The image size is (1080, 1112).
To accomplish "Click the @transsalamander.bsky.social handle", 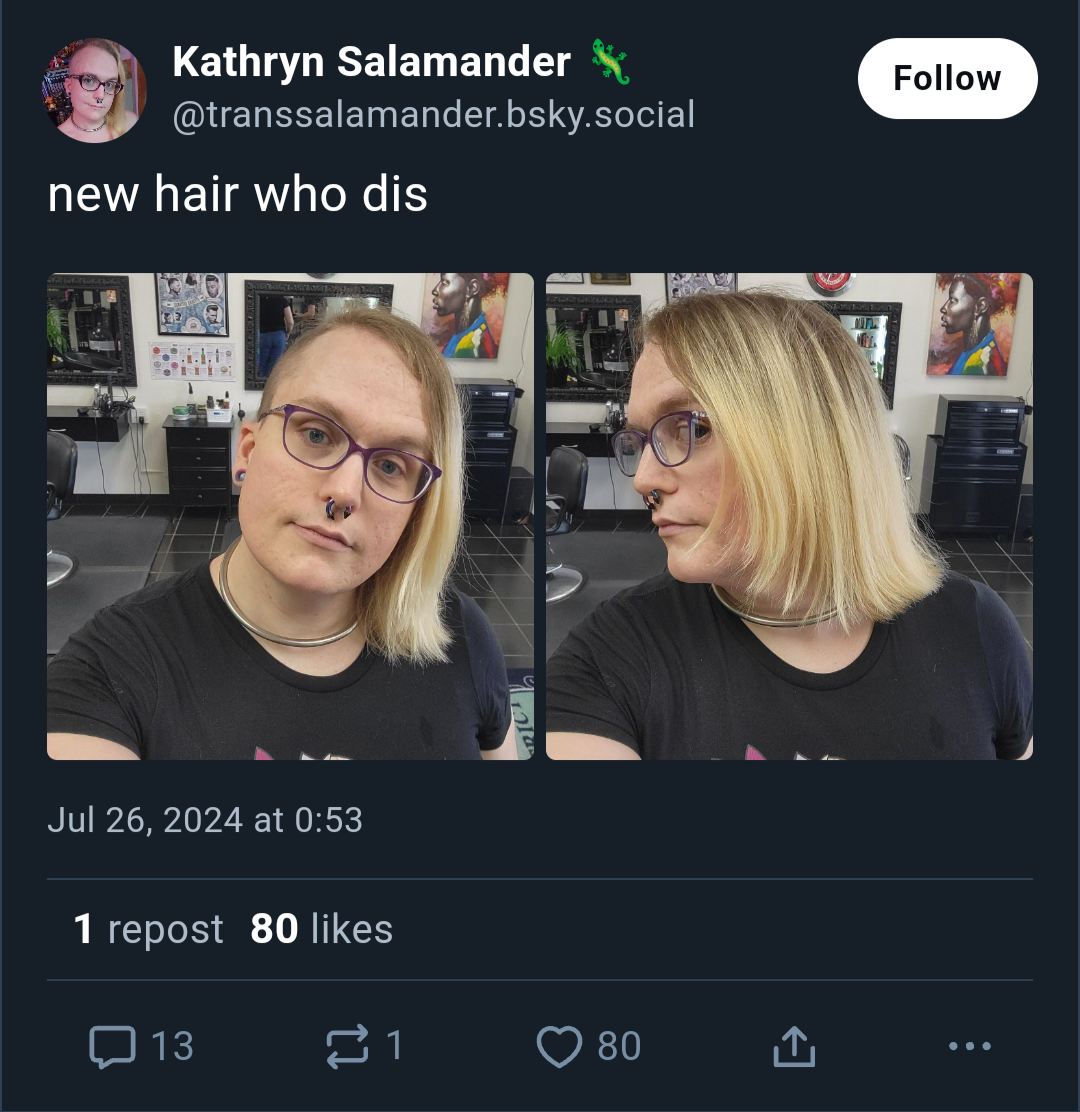I will pyautogui.click(x=433, y=115).
